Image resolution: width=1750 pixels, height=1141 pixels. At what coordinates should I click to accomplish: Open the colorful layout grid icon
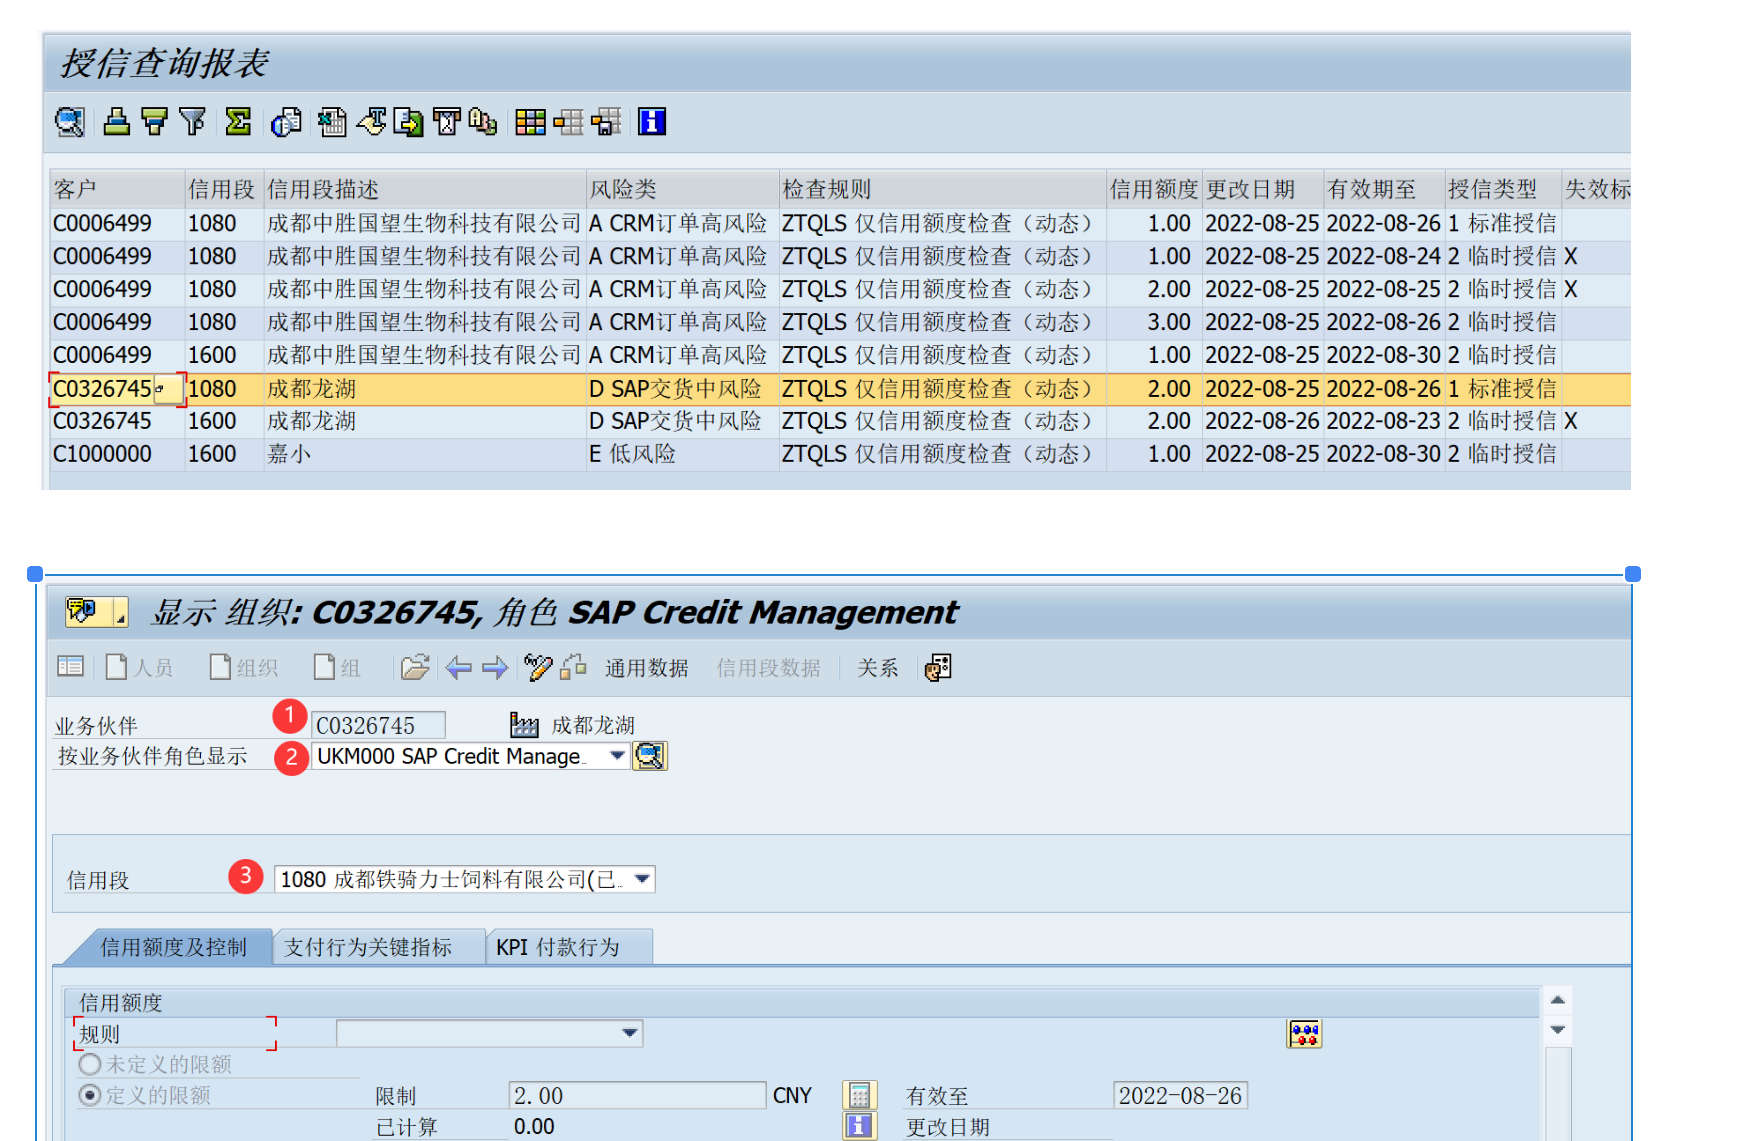point(530,122)
